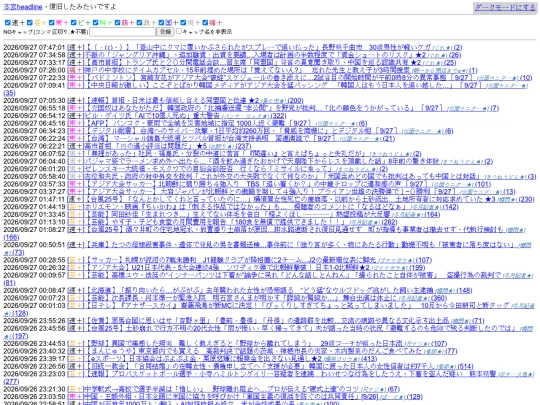Open the (514) reply count link
This screenshot has height=405, width=540.
click(x=465, y=366)
